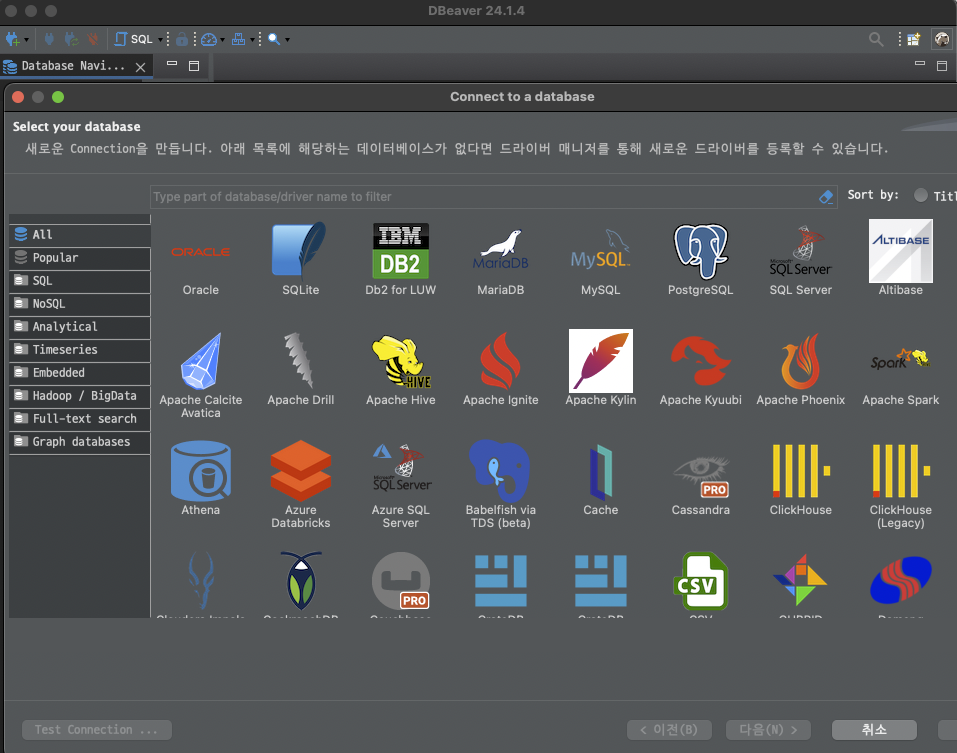Viewport: 957px width, 753px height.
Task: Click the database tasks boxes icon
Action: [239, 40]
